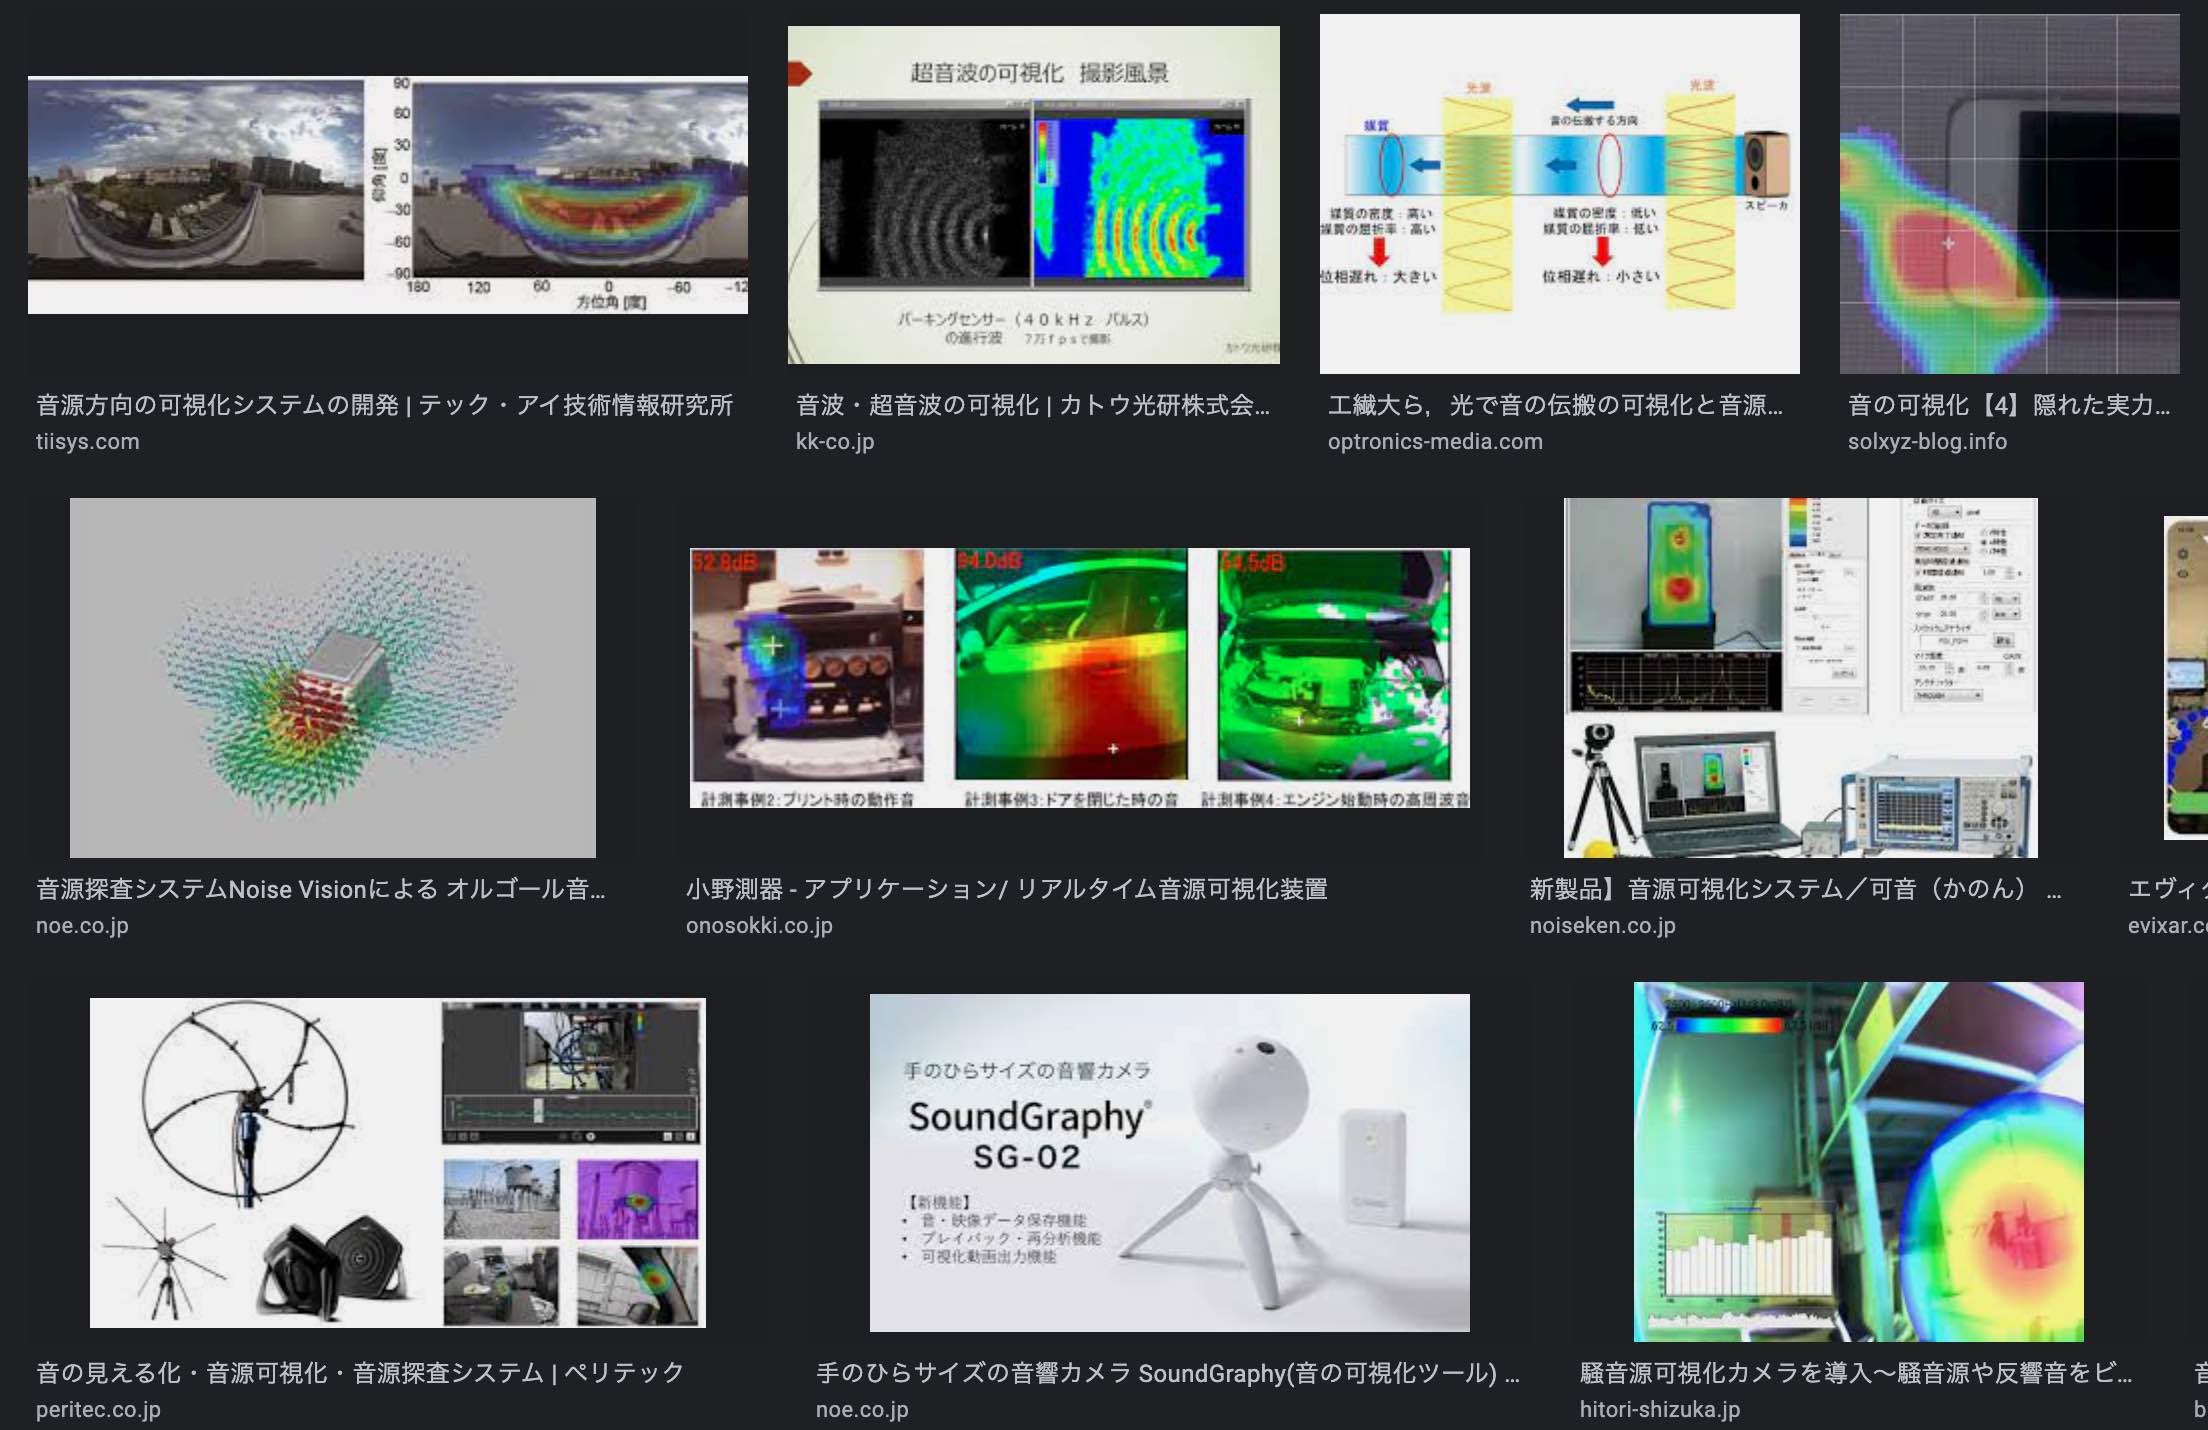Click the tiisys.com source link
2208x1430 pixels.
[88, 442]
